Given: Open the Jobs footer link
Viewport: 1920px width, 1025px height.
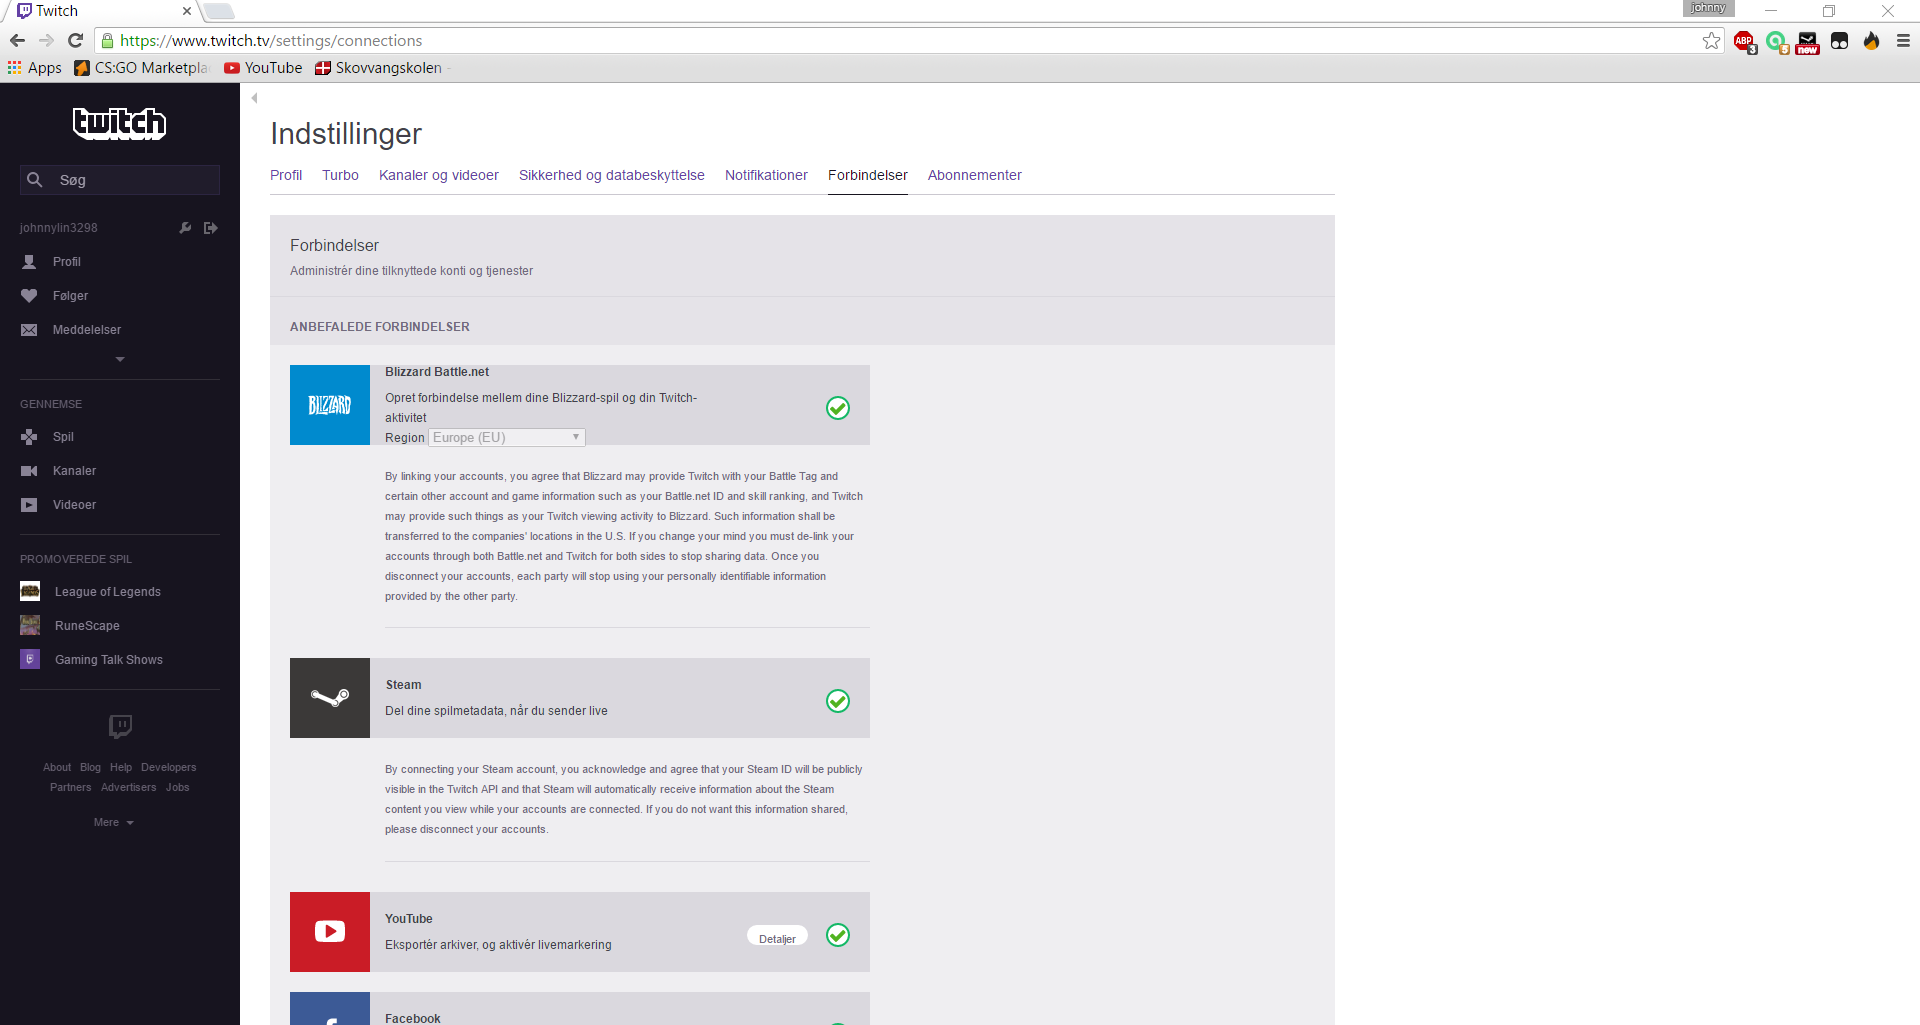Looking at the screenshot, I should coord(178,788).
